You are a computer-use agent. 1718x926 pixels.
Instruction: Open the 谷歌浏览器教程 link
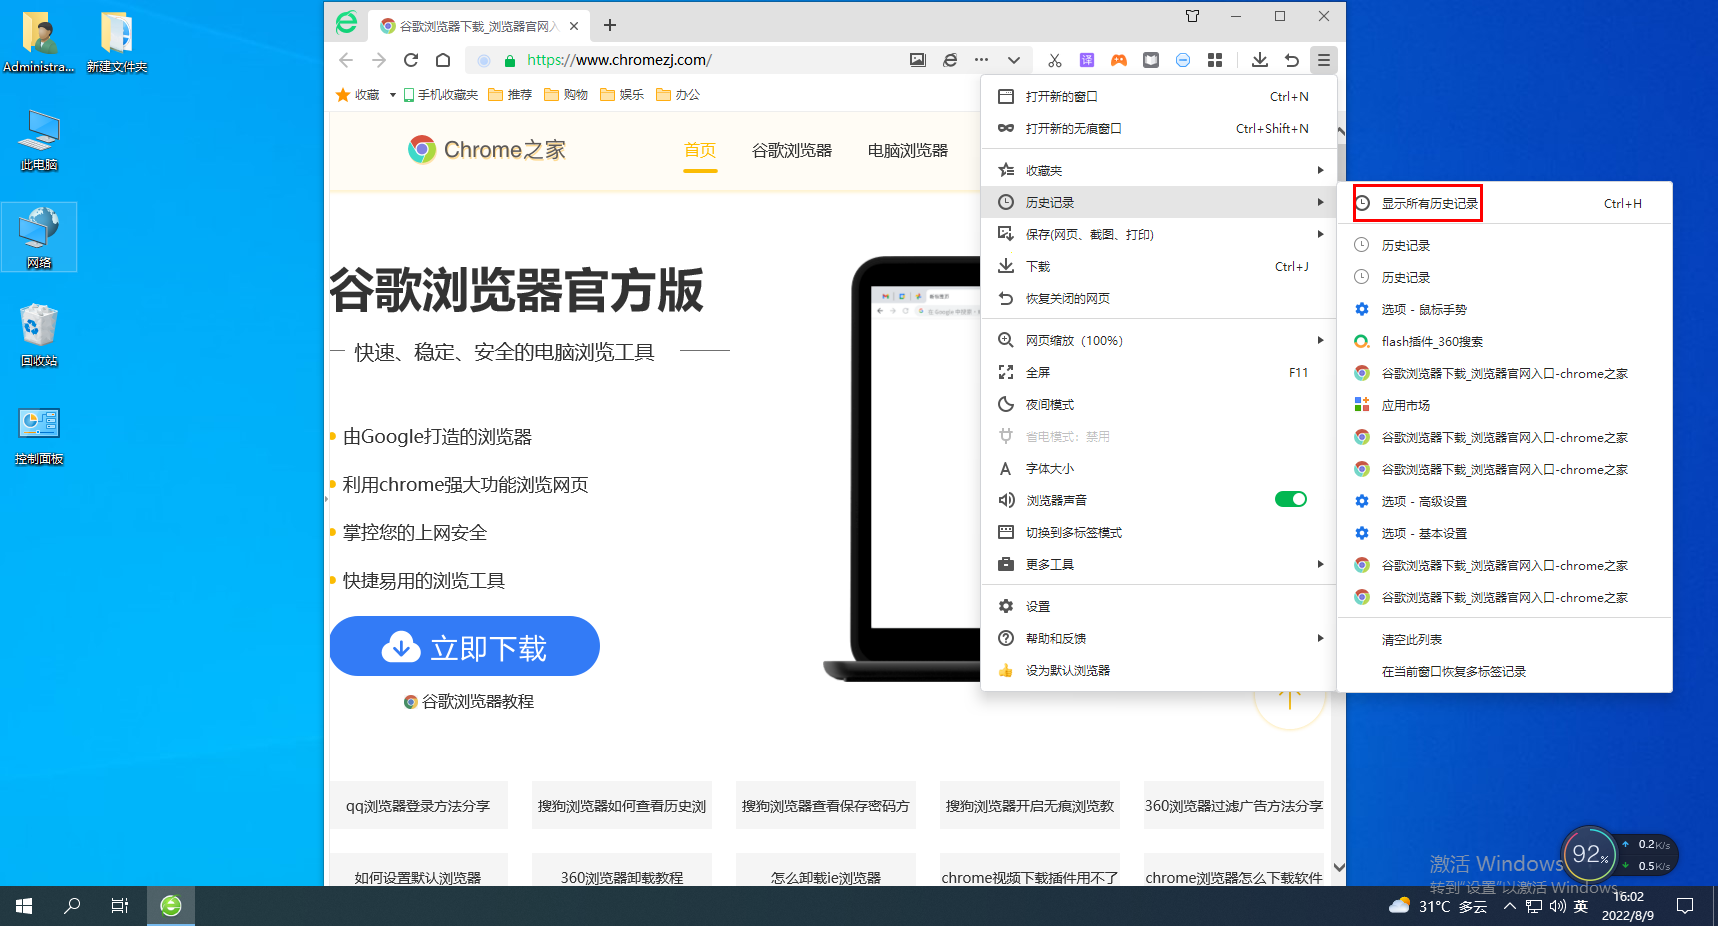coord(469,702)
